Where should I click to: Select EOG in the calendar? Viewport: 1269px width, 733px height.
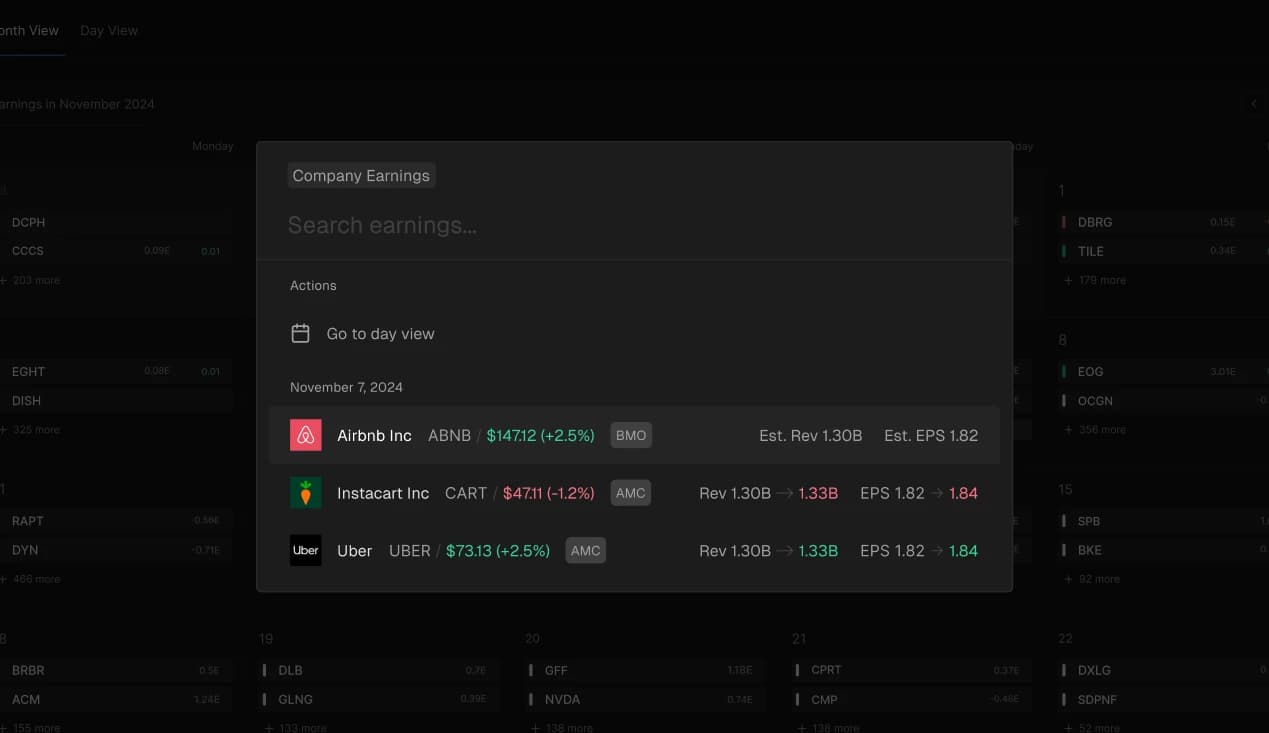tap(1163, 371)
